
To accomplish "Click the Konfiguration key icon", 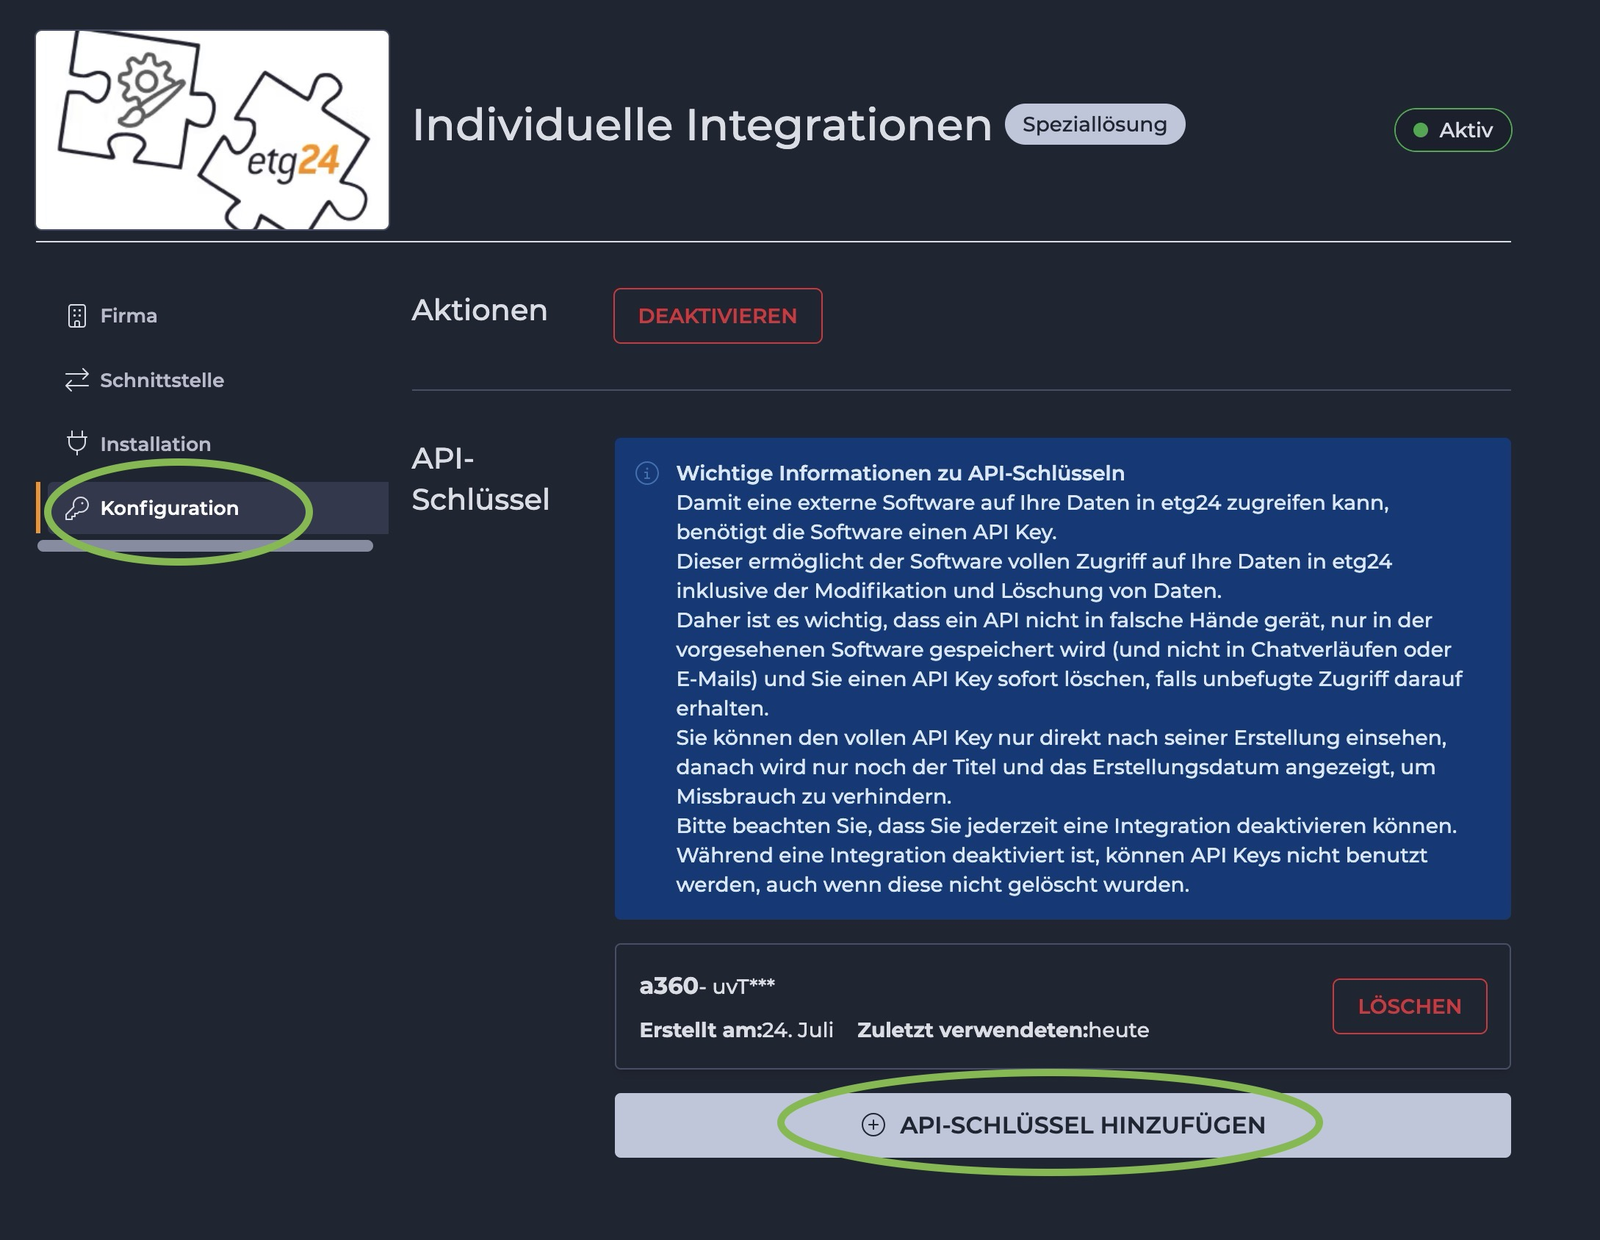I will click(77, 508).
